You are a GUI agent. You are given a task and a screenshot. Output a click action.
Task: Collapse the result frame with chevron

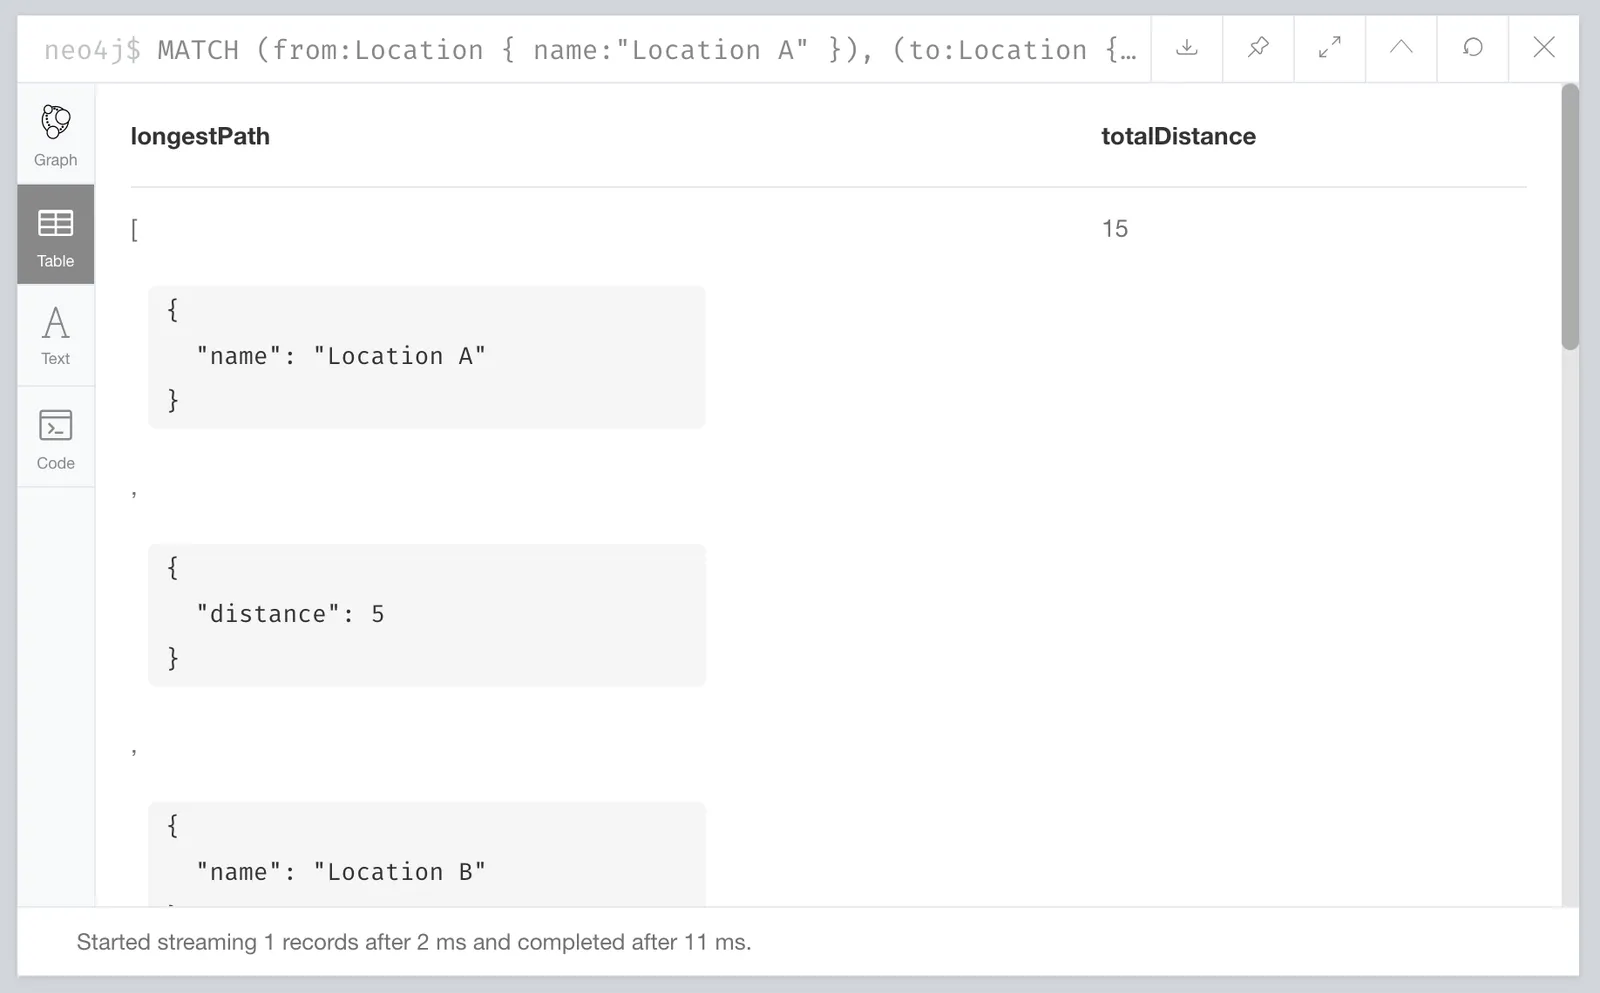[x=1401, y=48]
